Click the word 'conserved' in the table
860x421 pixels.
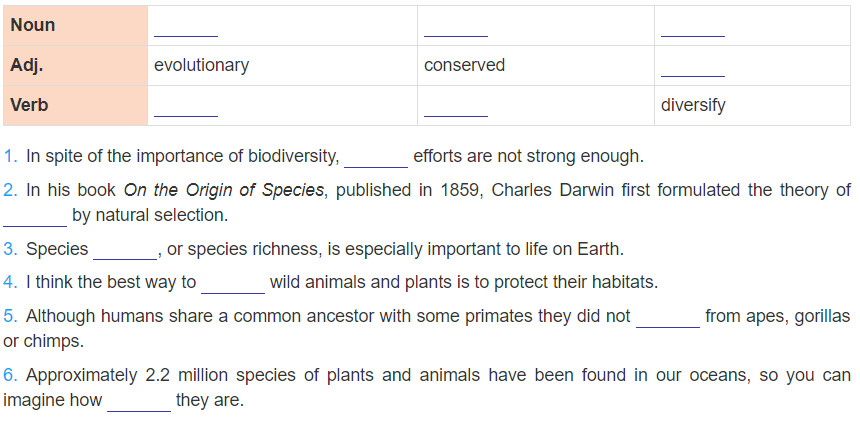[464, 65]
